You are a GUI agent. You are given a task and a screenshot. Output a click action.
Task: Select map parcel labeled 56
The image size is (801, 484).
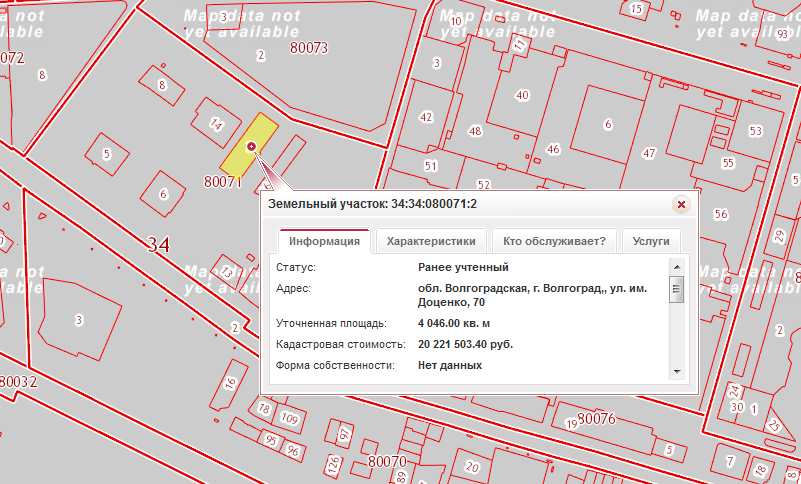[x=721, y=214]
